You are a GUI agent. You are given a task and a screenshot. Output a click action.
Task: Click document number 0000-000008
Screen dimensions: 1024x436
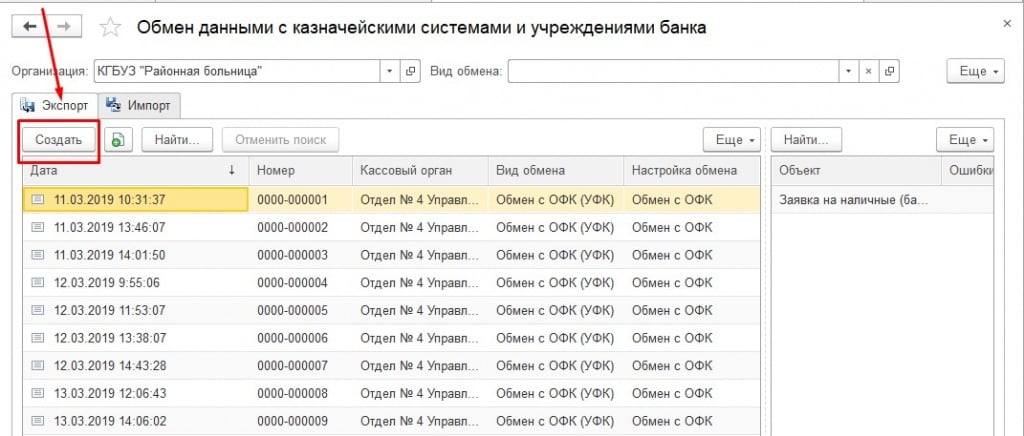[x=293, y=394]
